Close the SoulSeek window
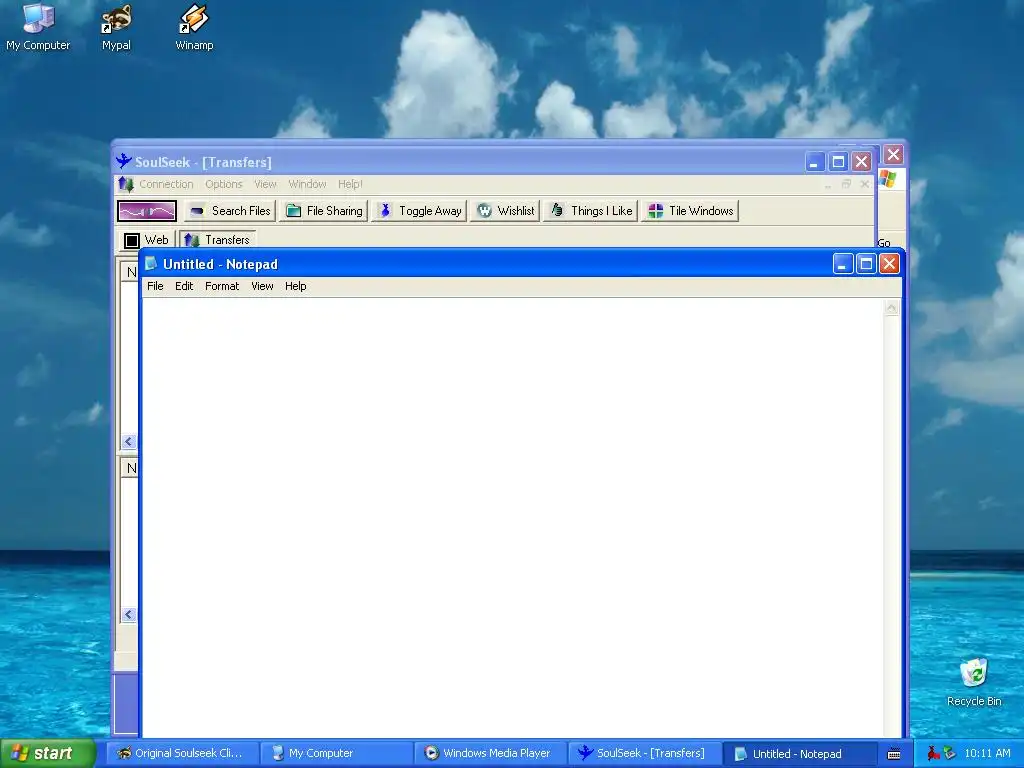This screenshot has width=1024, height=768. (862, 161)
